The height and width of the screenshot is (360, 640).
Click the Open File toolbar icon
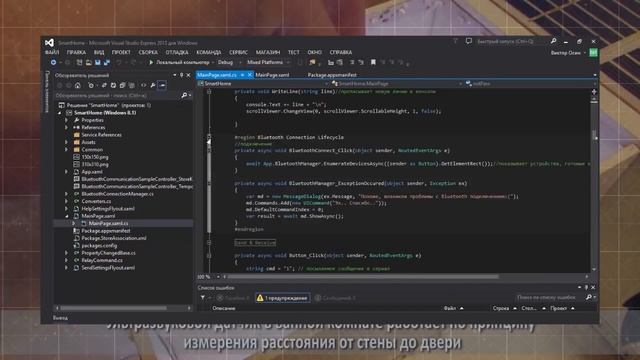pyautogui.click(x=89, y=62)
